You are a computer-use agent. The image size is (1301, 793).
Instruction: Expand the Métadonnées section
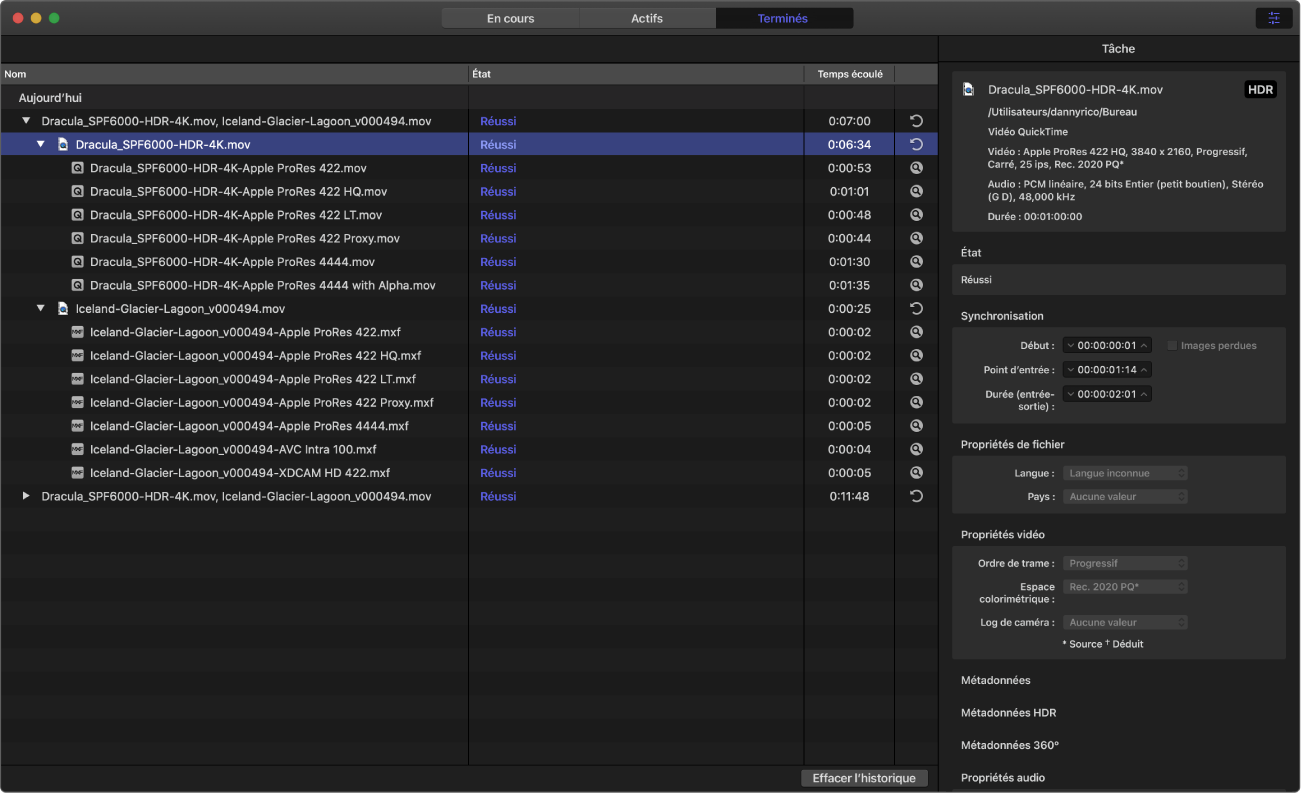(995, 680)
